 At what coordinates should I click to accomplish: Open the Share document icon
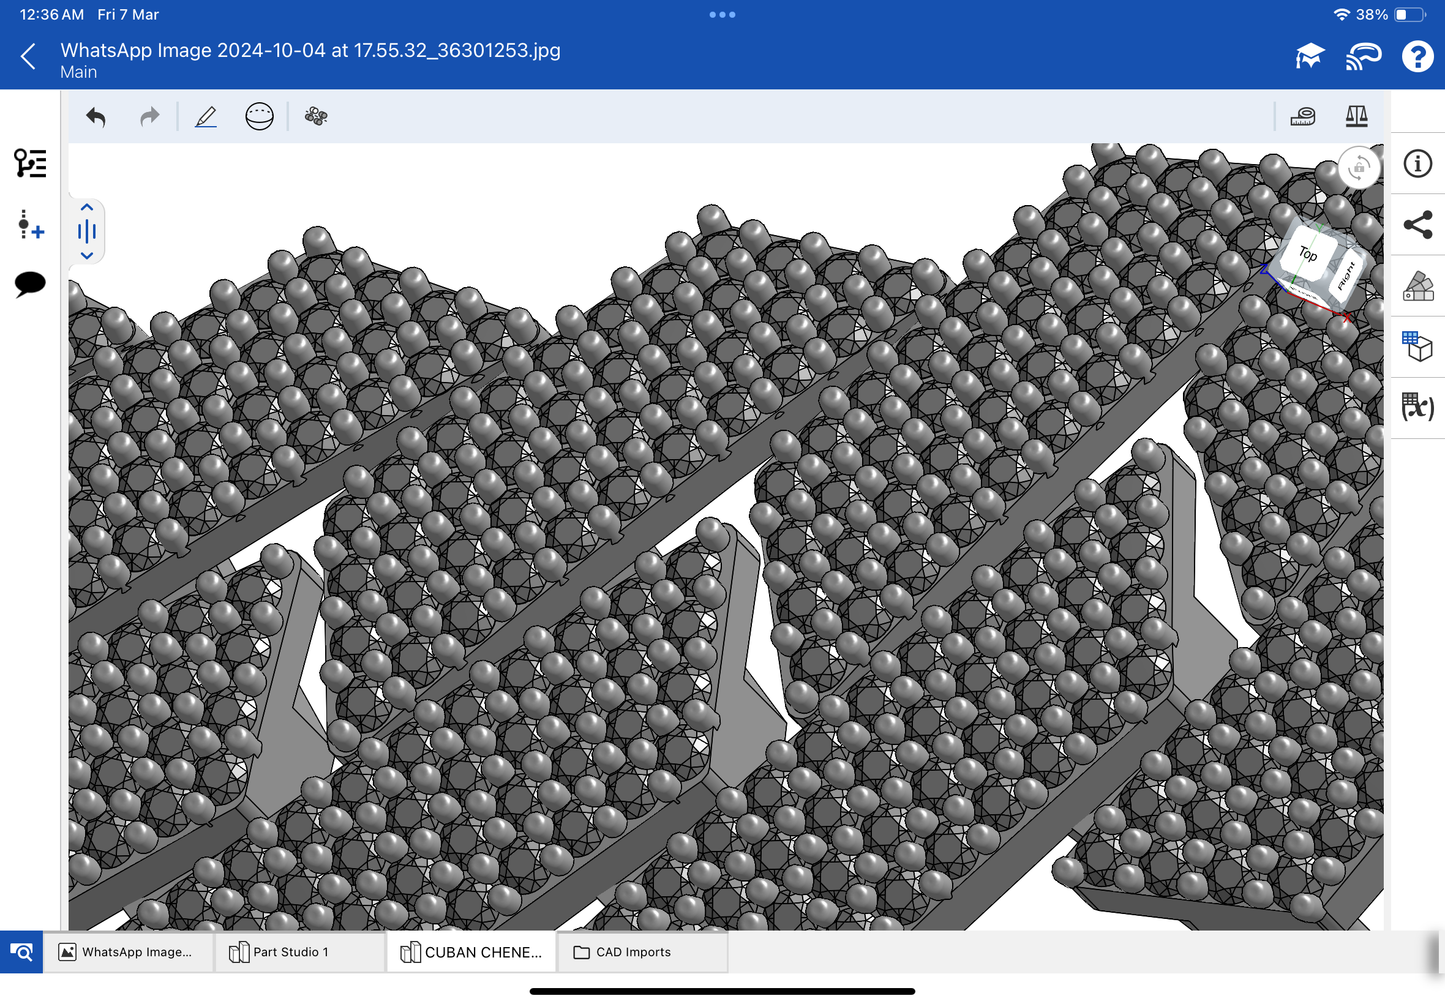(x=1417, y=225)
